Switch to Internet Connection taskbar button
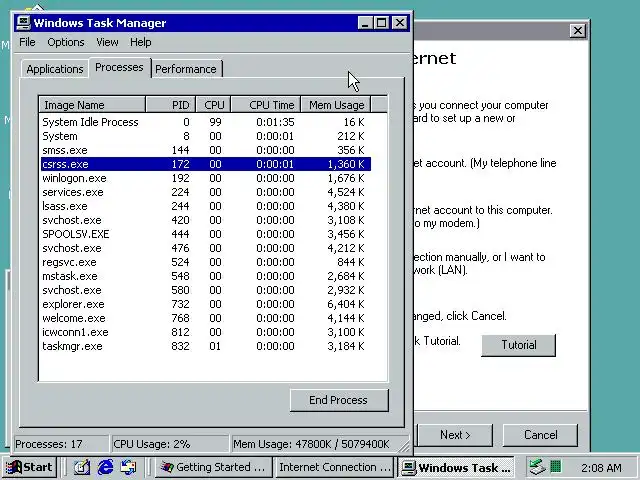The width and height of the screenshot is (640, 480). (335, 467)
